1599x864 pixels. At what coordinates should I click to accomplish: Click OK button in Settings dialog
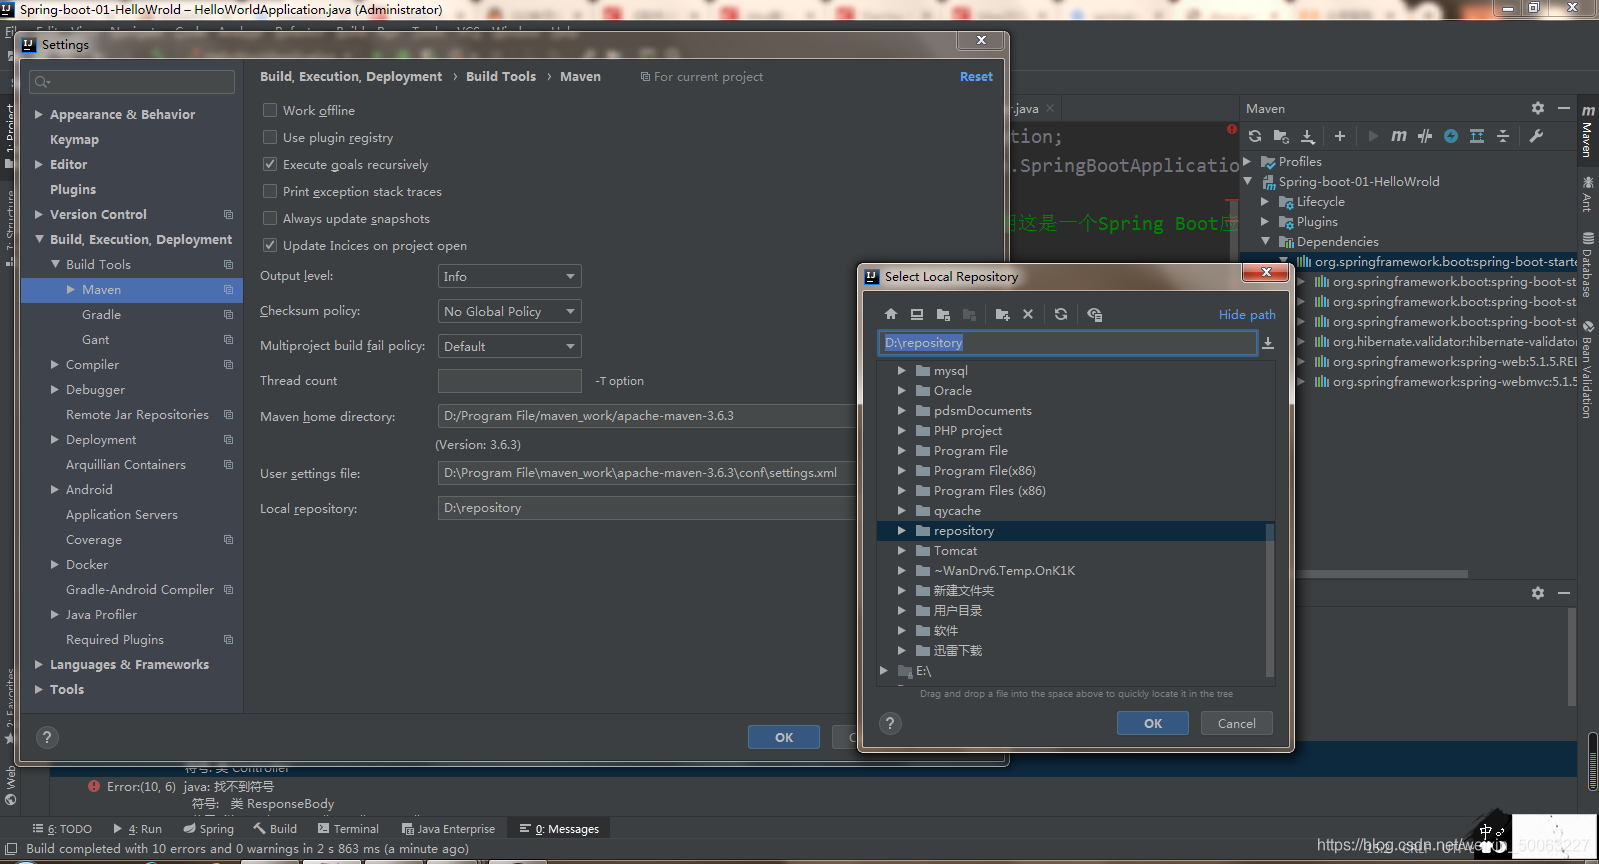click(x=784, y=737)
